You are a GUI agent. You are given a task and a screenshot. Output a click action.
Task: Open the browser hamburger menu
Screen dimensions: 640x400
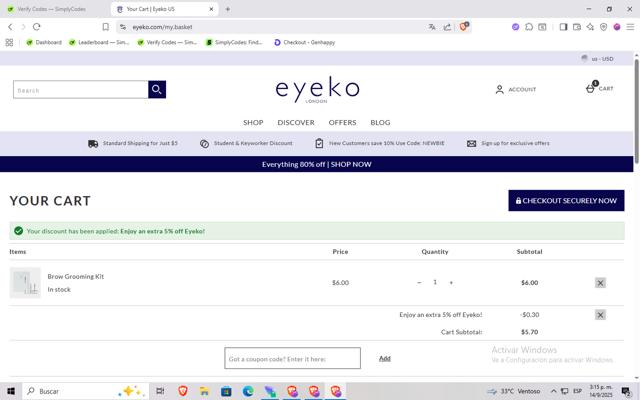[630, 27]
